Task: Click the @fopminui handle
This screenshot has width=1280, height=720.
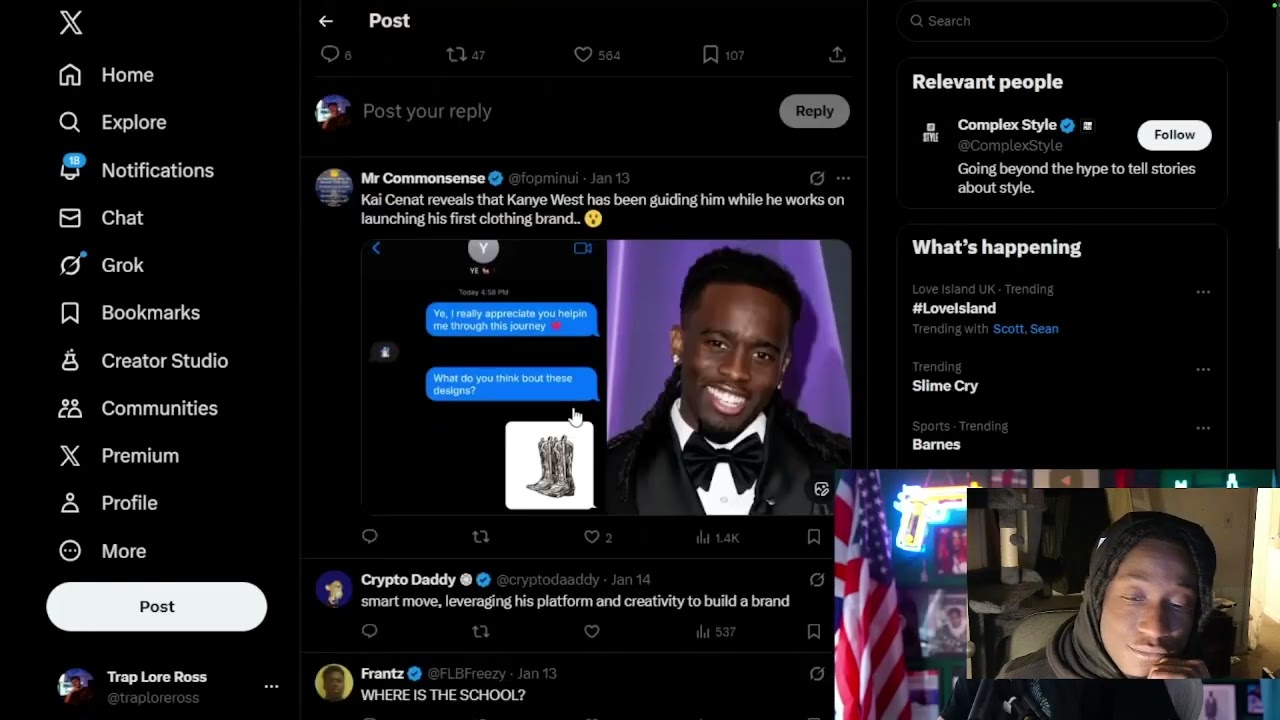Action: [543, 178]
